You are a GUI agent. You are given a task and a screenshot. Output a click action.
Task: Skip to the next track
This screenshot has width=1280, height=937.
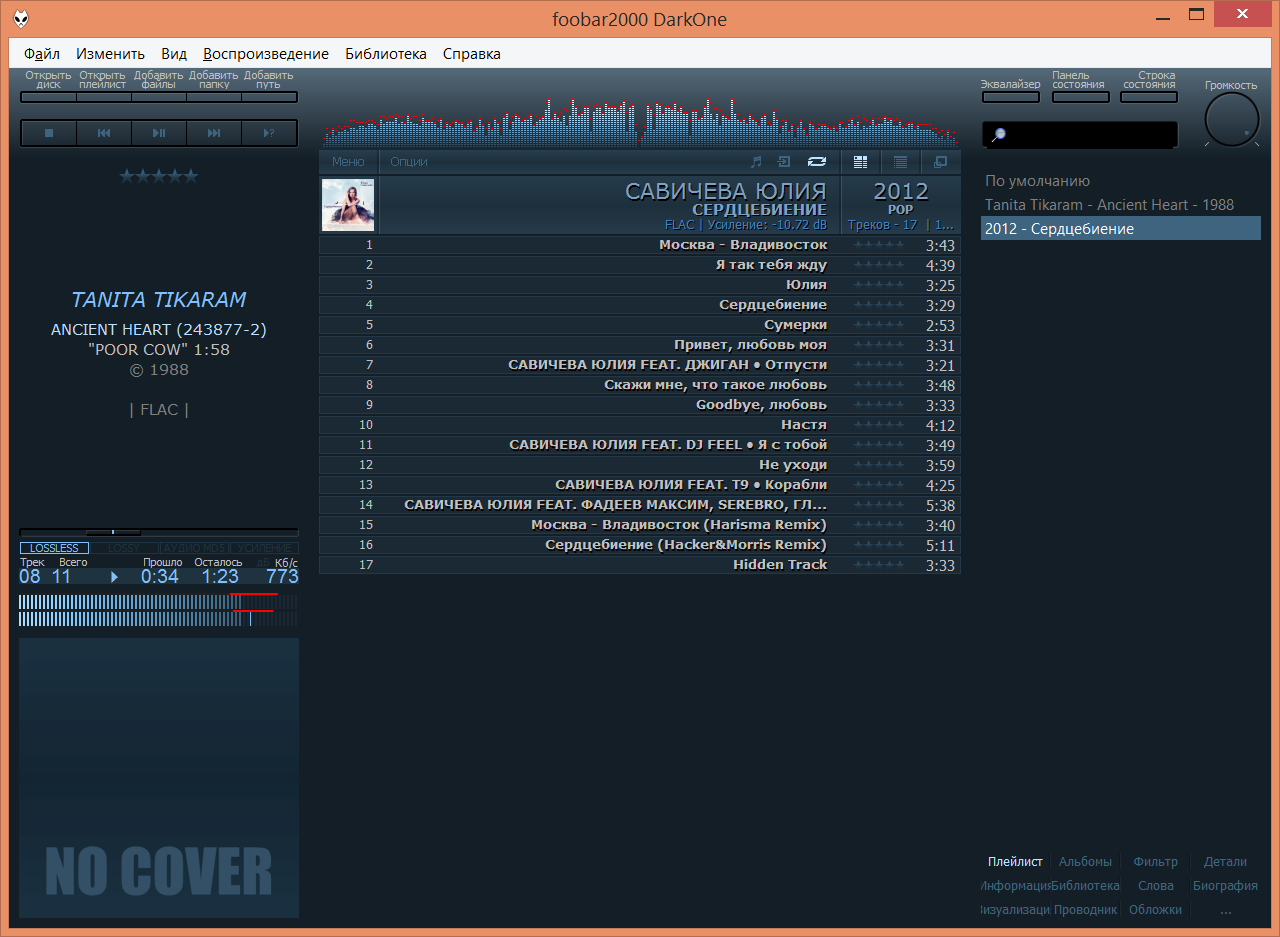click(214, 133)
